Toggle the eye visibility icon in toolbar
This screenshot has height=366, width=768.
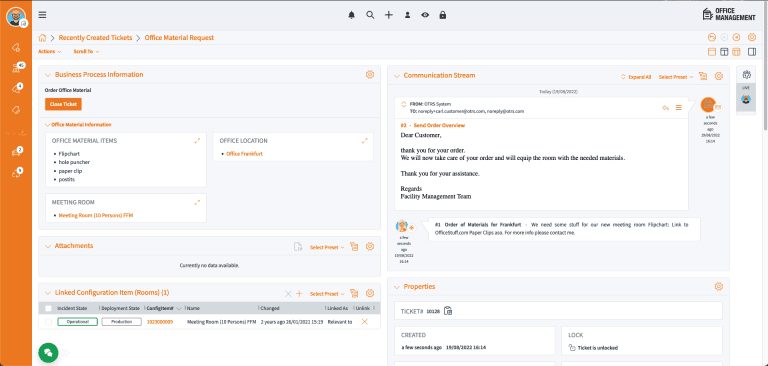[x=425, y=15]
